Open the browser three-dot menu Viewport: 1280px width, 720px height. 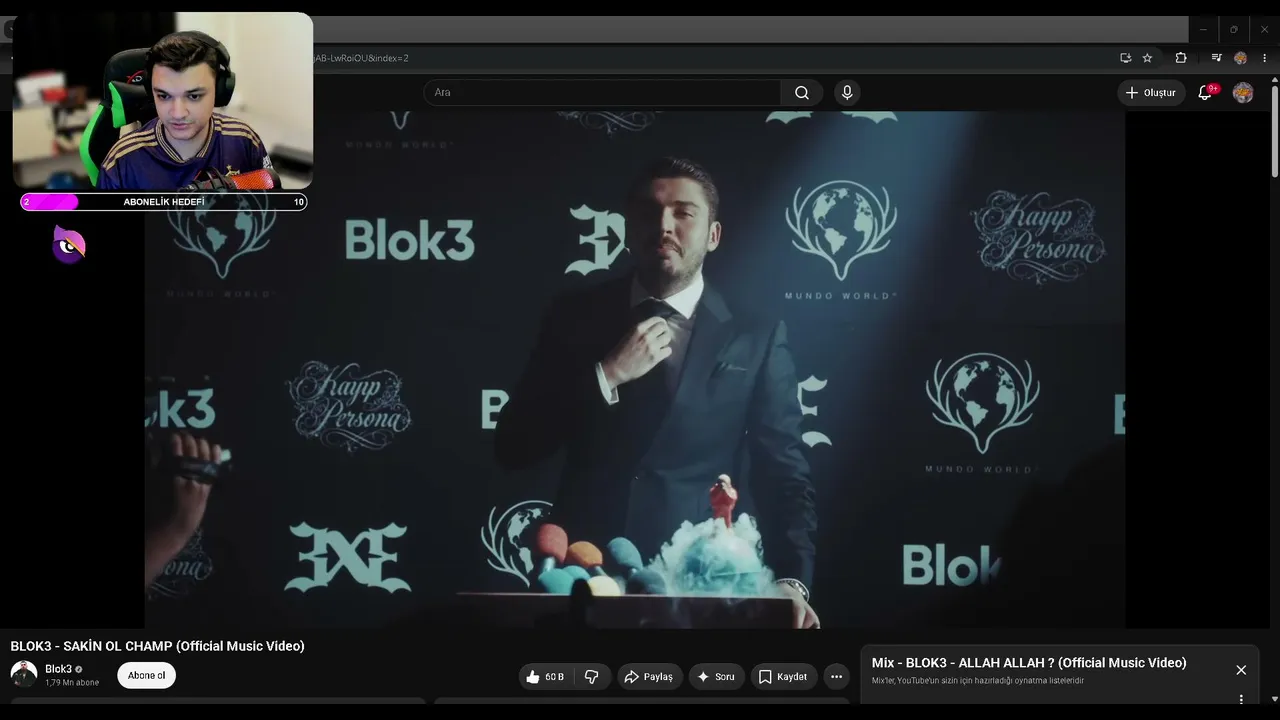click(x=1264, y=58)
